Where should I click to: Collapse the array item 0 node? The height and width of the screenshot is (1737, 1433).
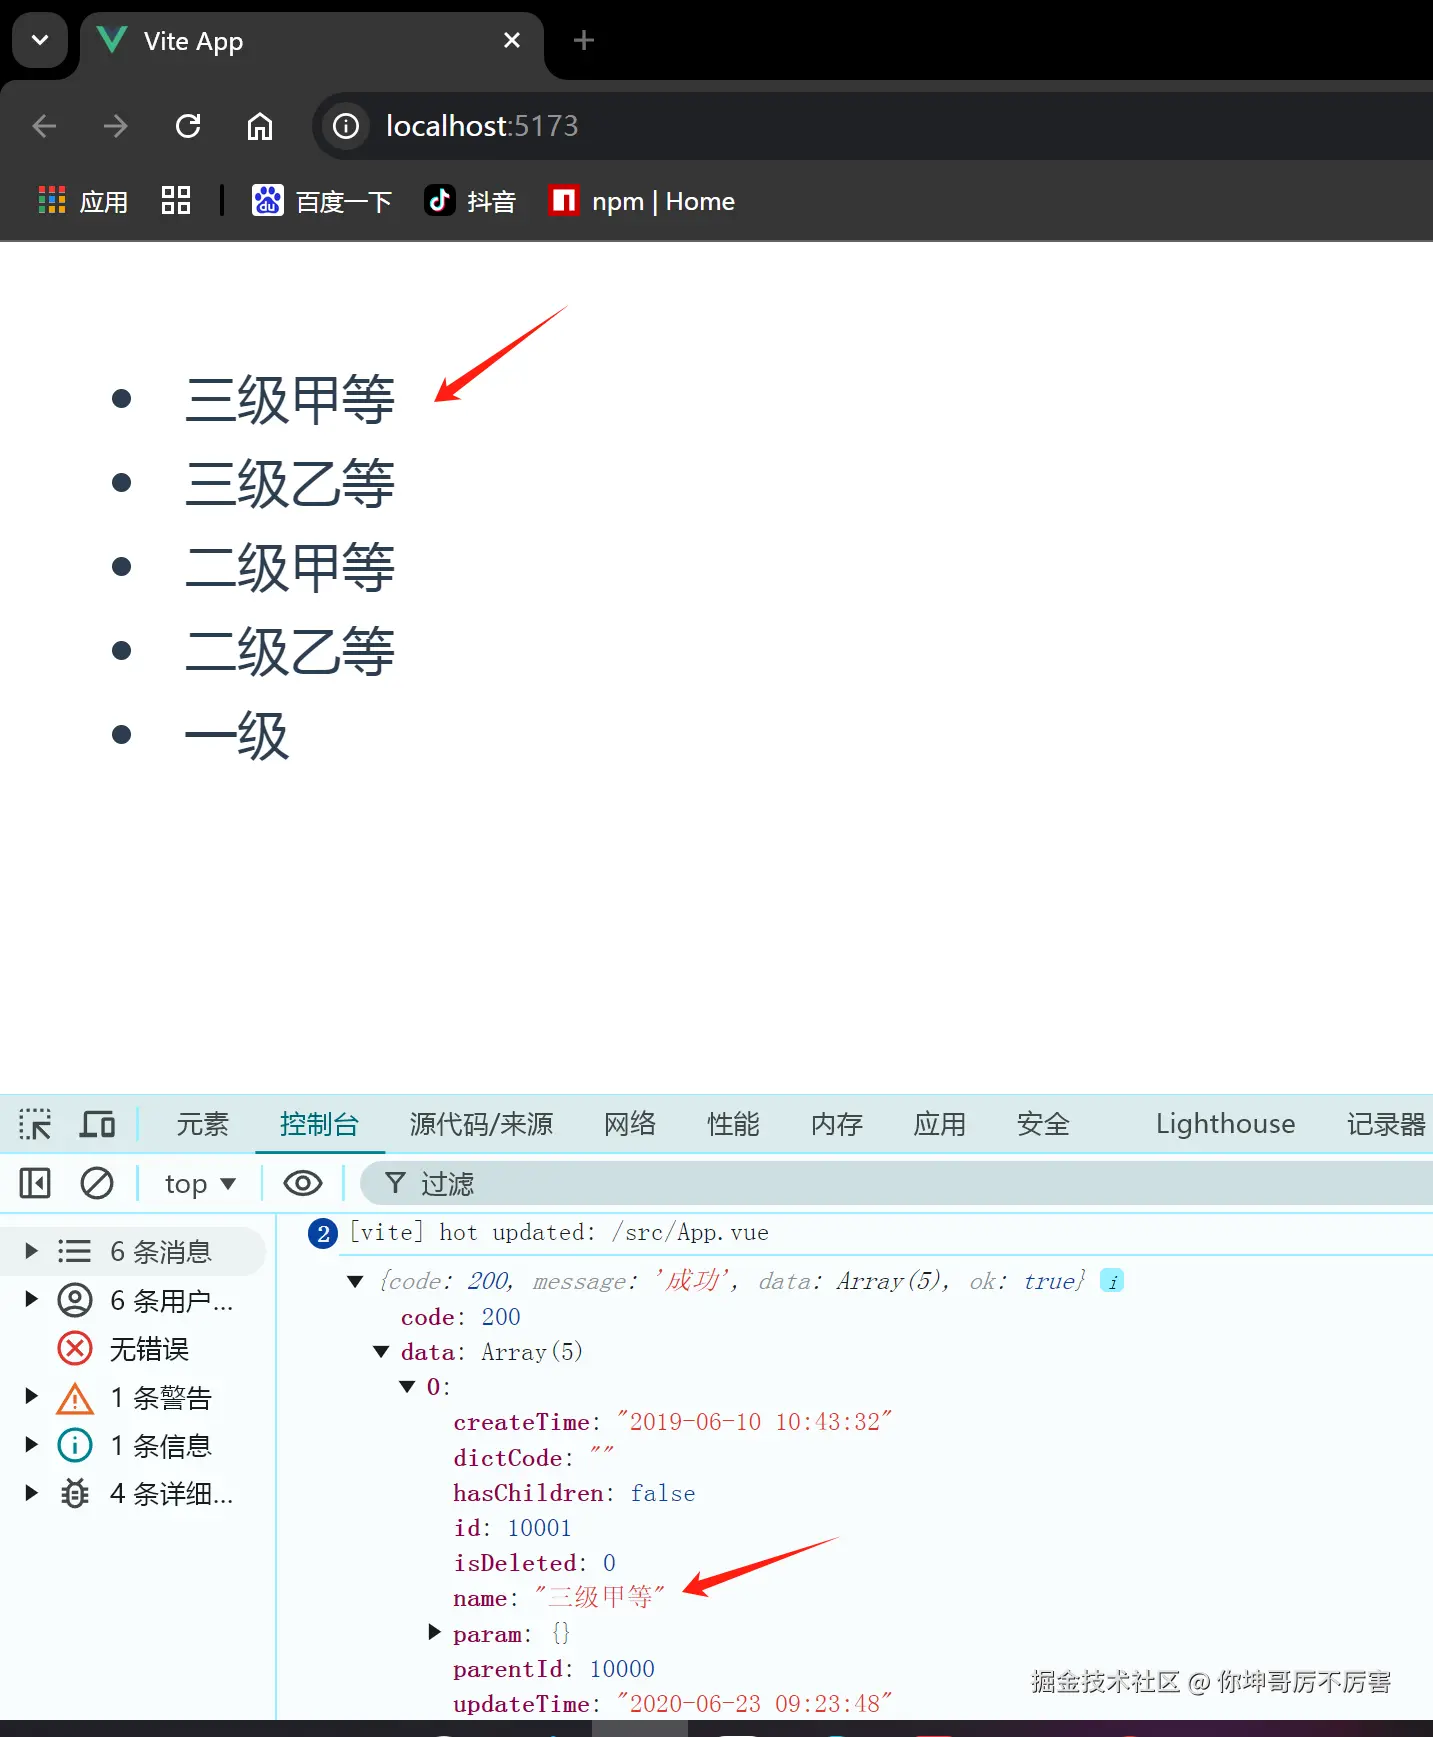click(x=407, y=1387)
